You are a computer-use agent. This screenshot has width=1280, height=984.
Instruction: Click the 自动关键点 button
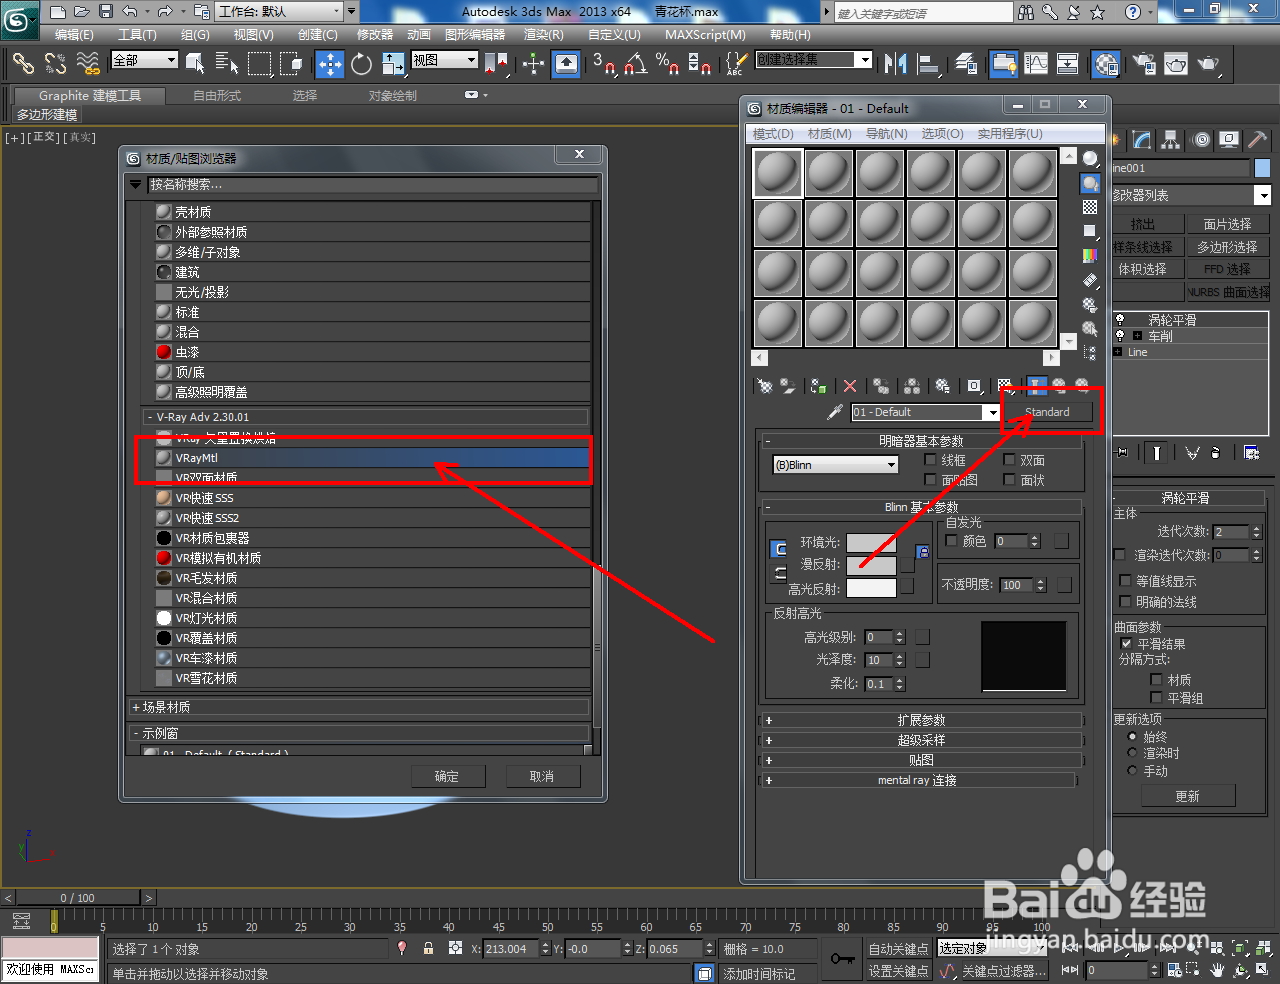(x=898, y=949)
